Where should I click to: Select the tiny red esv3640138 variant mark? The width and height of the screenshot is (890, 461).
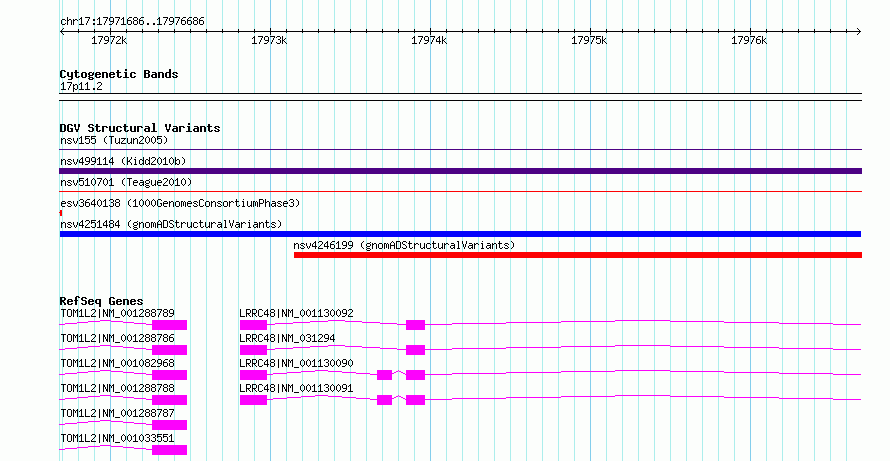[x=61, y=213]
